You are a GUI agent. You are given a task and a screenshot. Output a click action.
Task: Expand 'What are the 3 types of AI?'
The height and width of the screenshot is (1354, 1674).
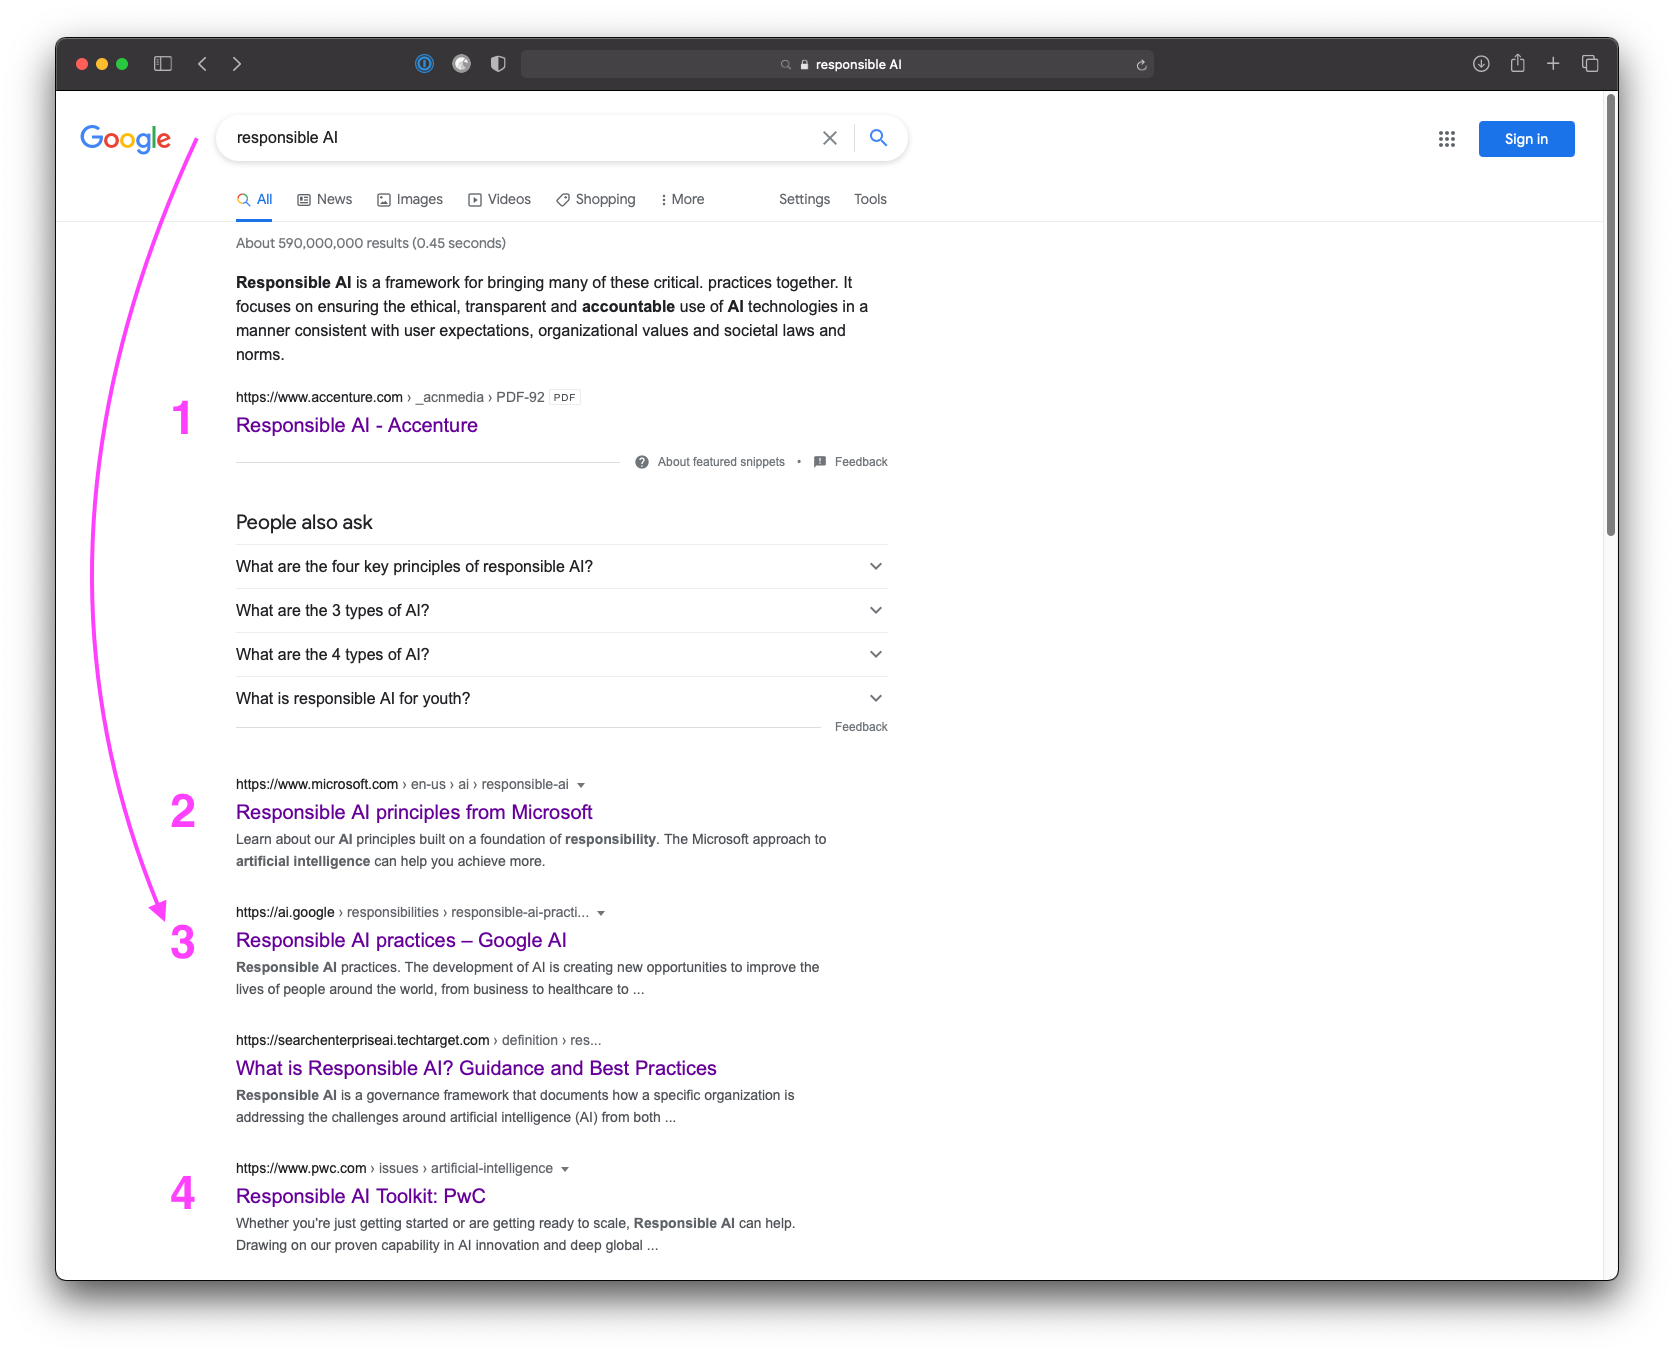click(x=562, y=611)
